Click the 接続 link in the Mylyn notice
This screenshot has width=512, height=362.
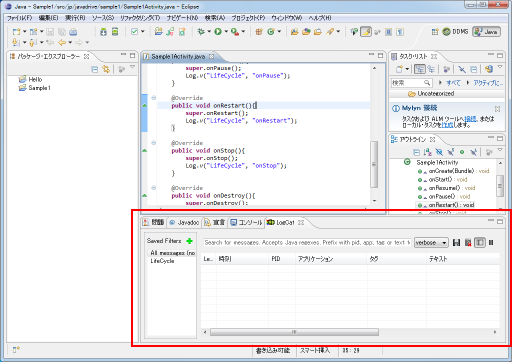pos(470,119)
